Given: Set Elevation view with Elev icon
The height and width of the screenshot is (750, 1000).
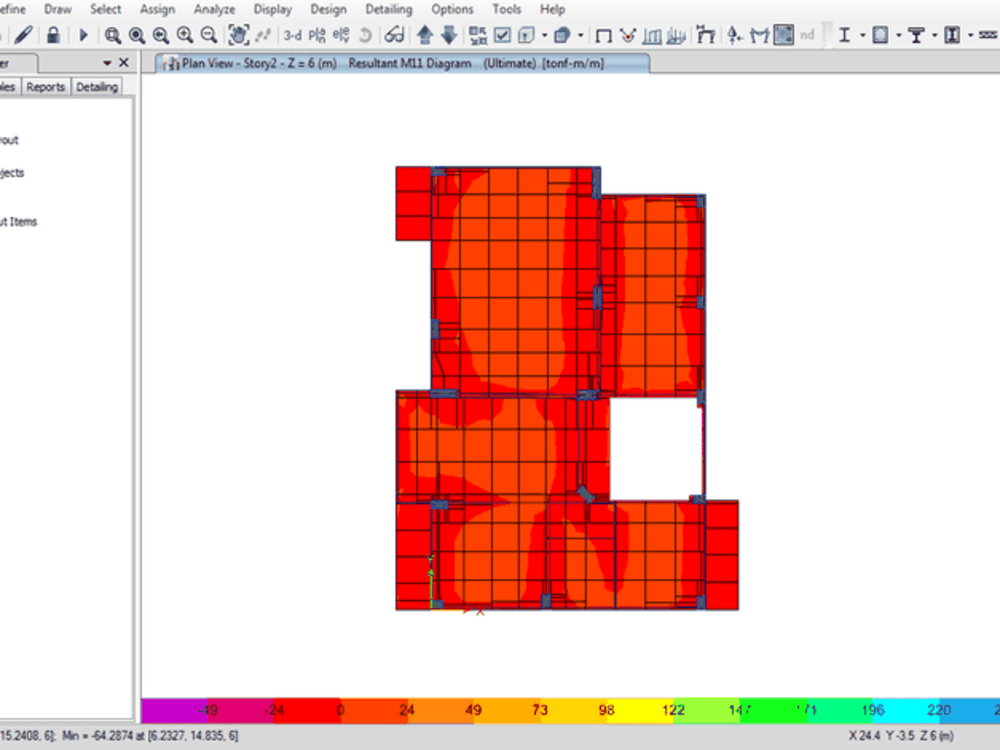Looking at the screenshot, I should 341,35.
